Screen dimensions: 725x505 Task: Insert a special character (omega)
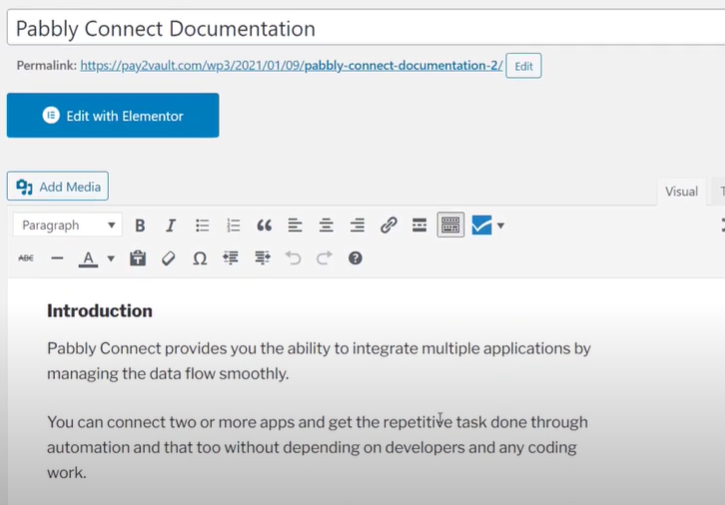[x=200, y=258]
